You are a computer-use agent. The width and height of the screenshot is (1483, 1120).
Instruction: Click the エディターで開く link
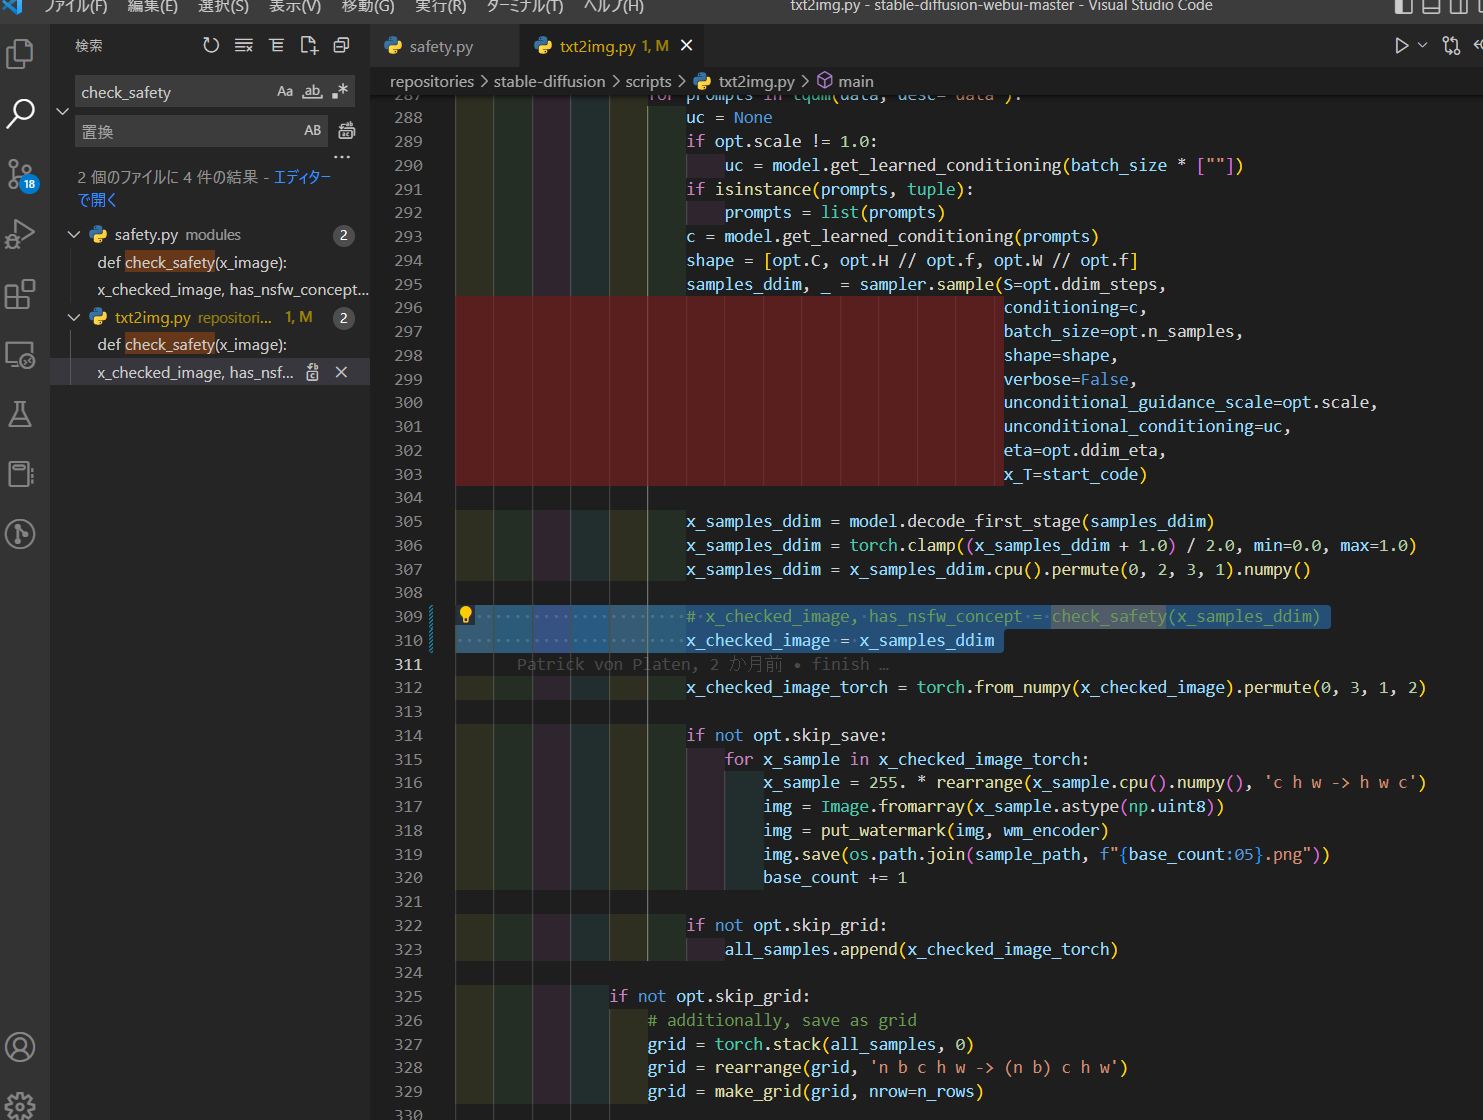(x=302, y=177)
